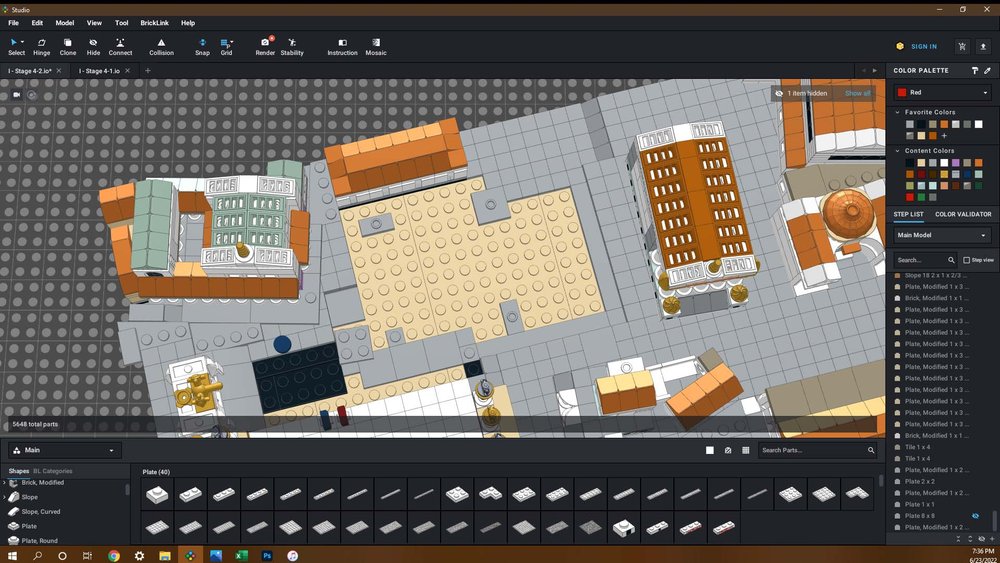1000x563 pixels.
Task: Open Select tool dropdown arrow
Action: point(23,42)
